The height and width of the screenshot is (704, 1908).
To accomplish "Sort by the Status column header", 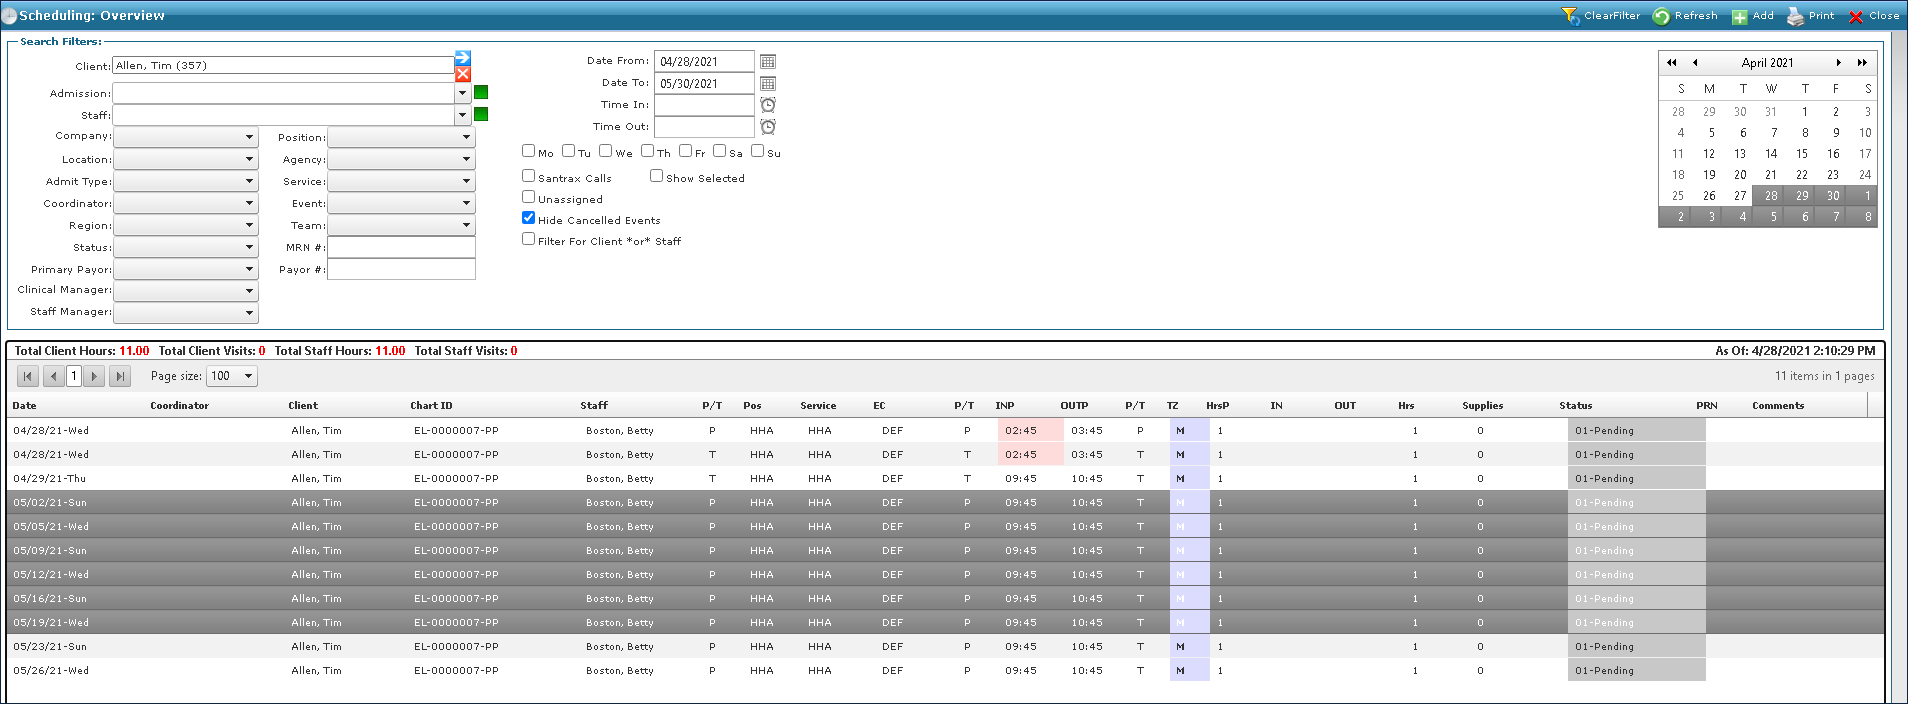I will (1575, 406).
